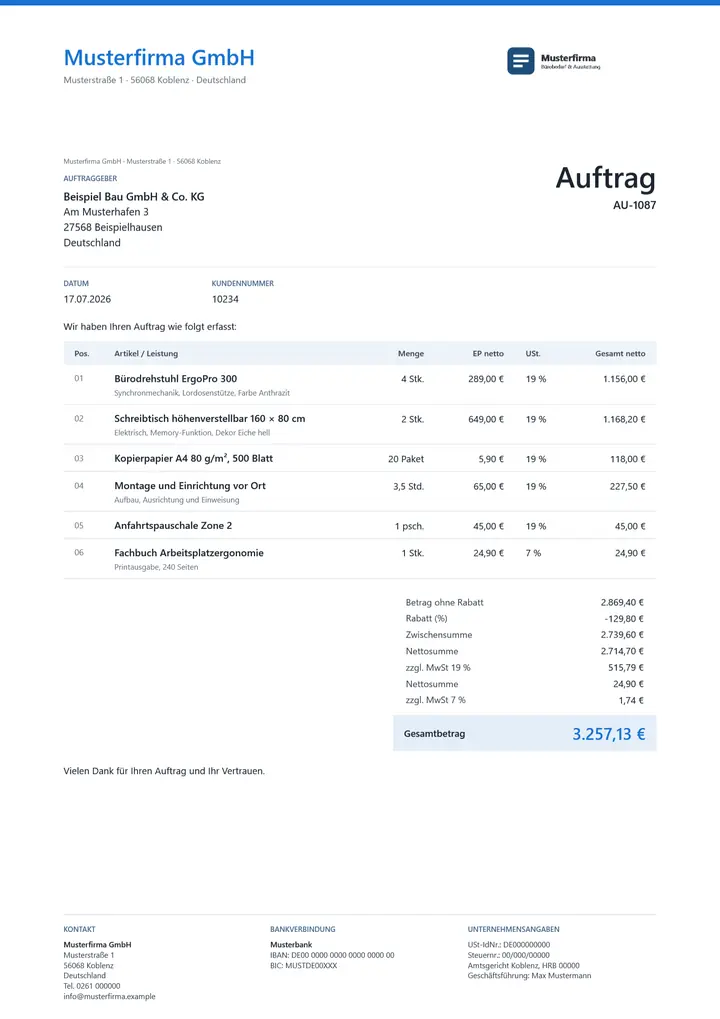Click the KONTAKT footer heading
Screen dimensions: 720x1019
(79, 929)
